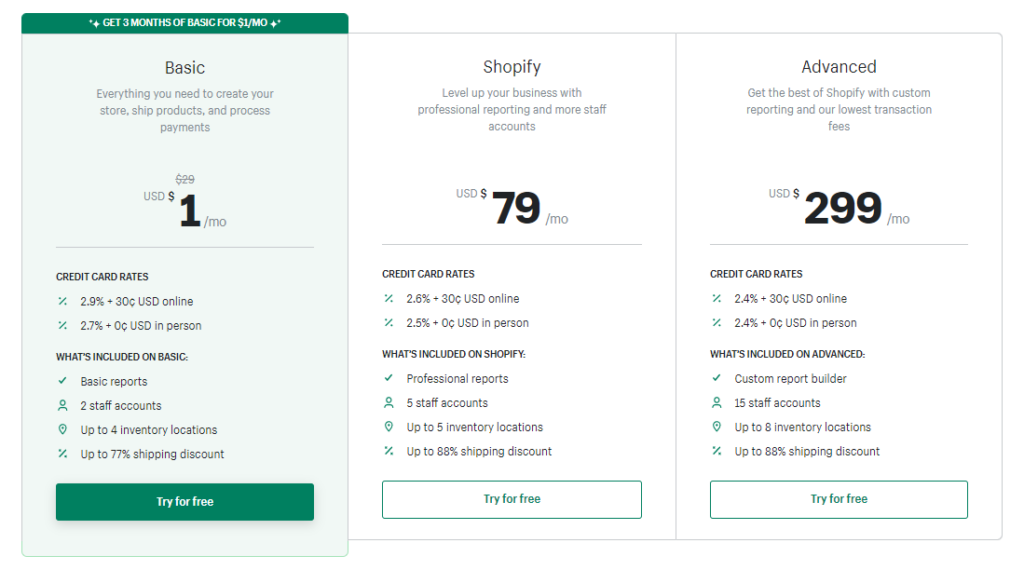Image resolution: width=1024 pixels, height=570 pixels.
Task: Click person icon beside 5 staff accounts
Action: [x=389, y=403]
